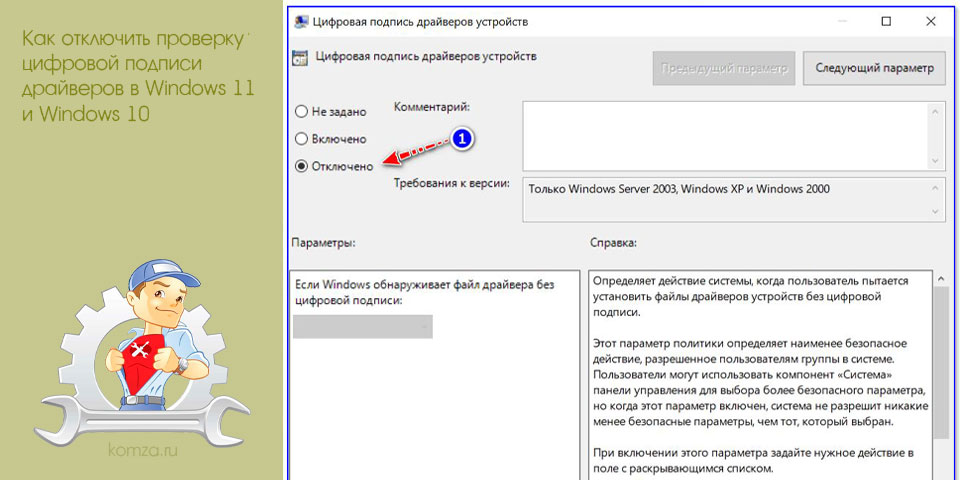This screenshot has width=960, height=480.
Task: Click inside the Комментарий text box
Action: coord(726,136)
